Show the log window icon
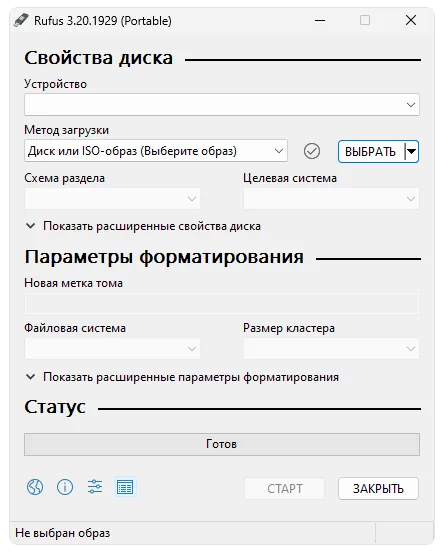 pos(125,487)
